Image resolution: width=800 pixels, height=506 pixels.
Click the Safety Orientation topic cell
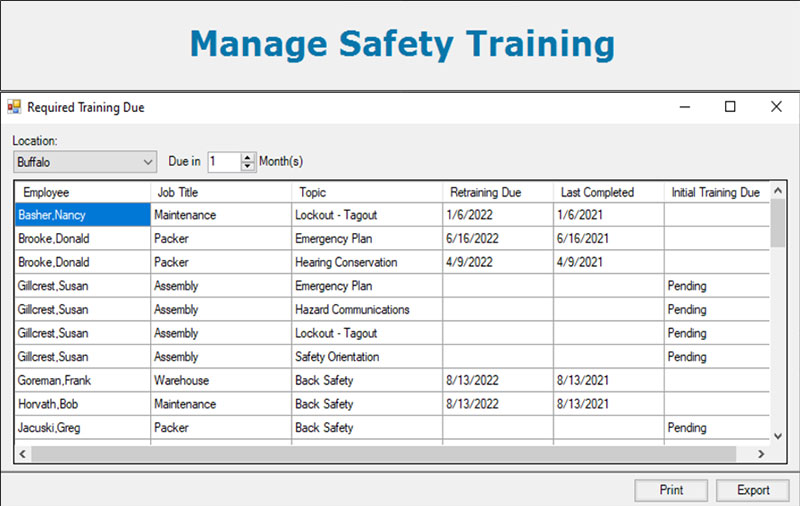coord(367,357)
